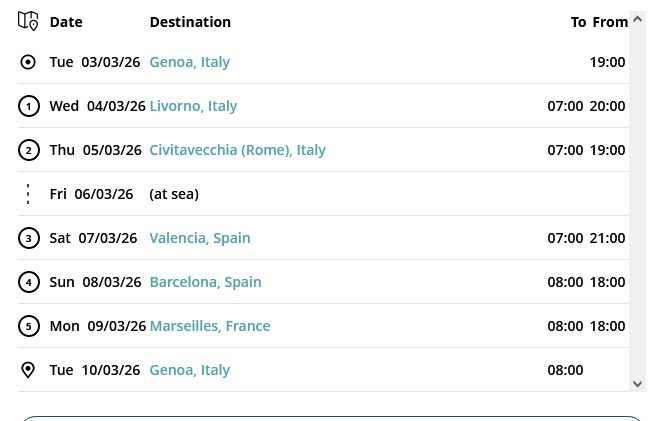Click the departure point icon for Genoa
This screenshot has width=650, height=421.
28,62
